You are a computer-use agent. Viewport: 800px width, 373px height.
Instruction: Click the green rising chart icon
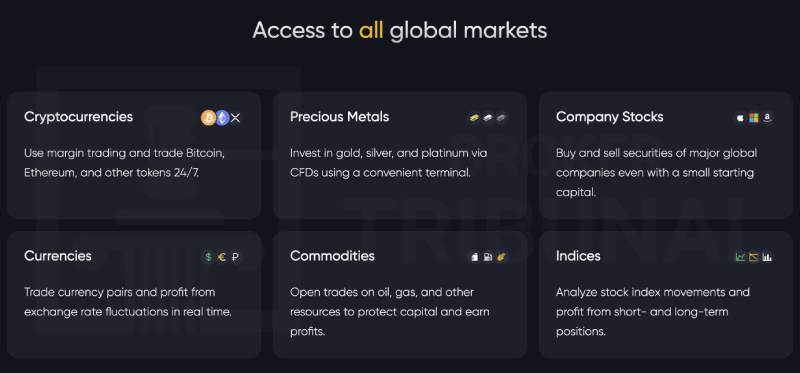pos(740,257)
